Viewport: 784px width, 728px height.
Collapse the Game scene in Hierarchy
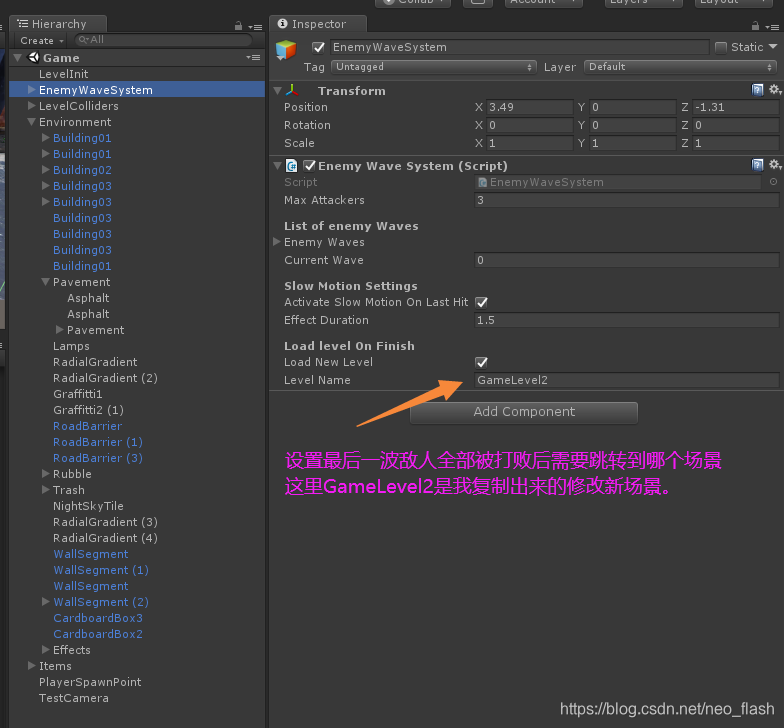(x=18, y=58)
